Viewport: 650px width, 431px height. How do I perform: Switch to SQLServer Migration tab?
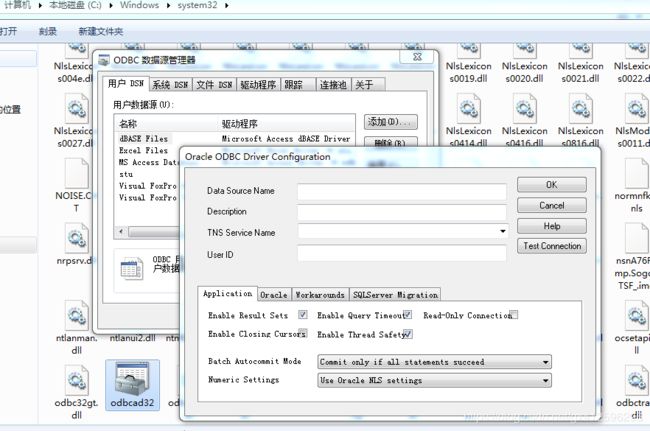coord(395,295)
